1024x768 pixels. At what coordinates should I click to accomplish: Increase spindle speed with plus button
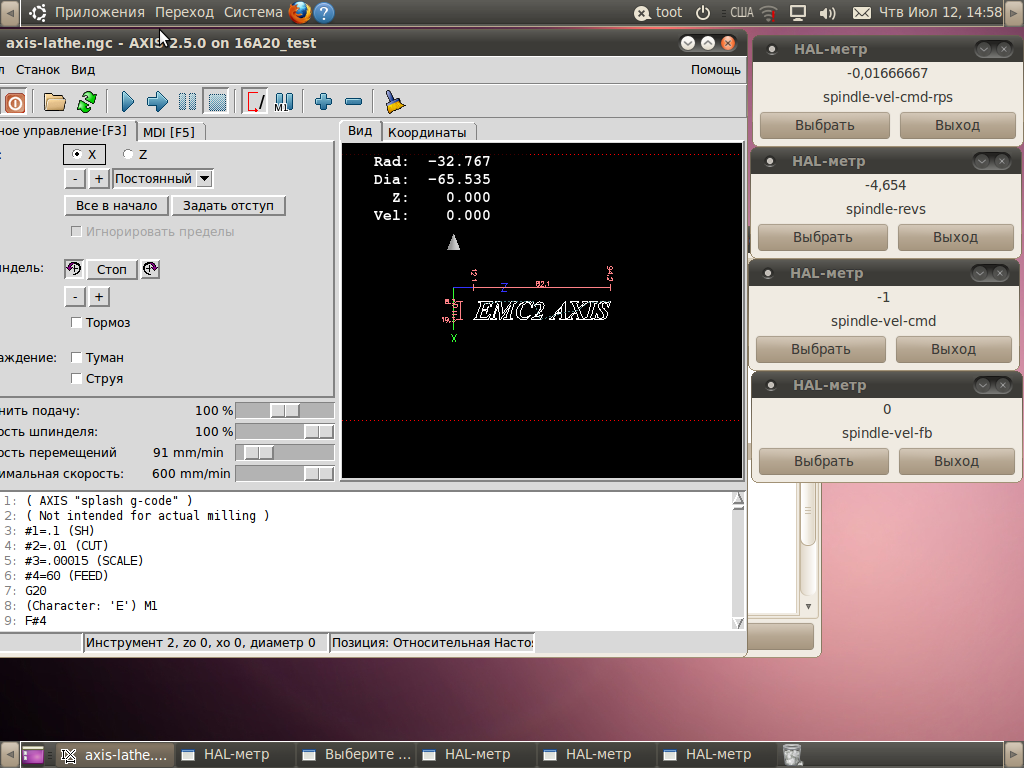point(99,297)
